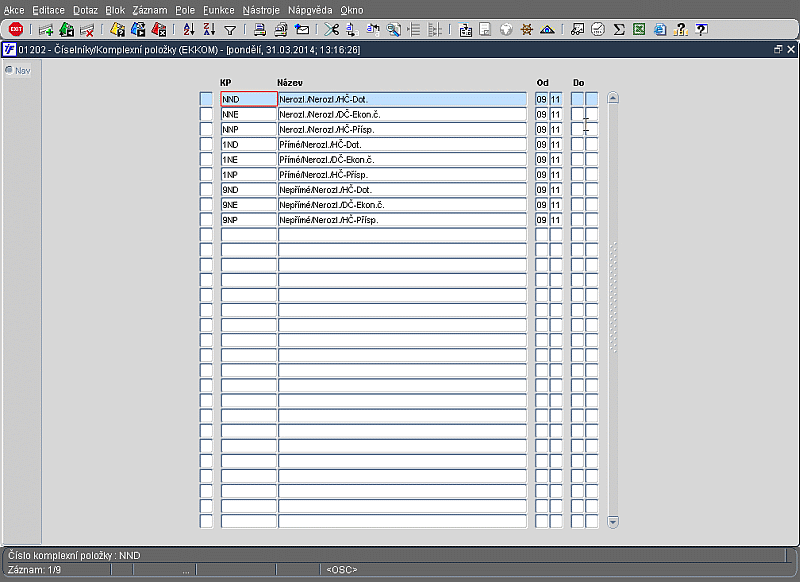Tick the selector box for row 1ND
Viewport: 800px width, 582px height.
pos(206,144)
